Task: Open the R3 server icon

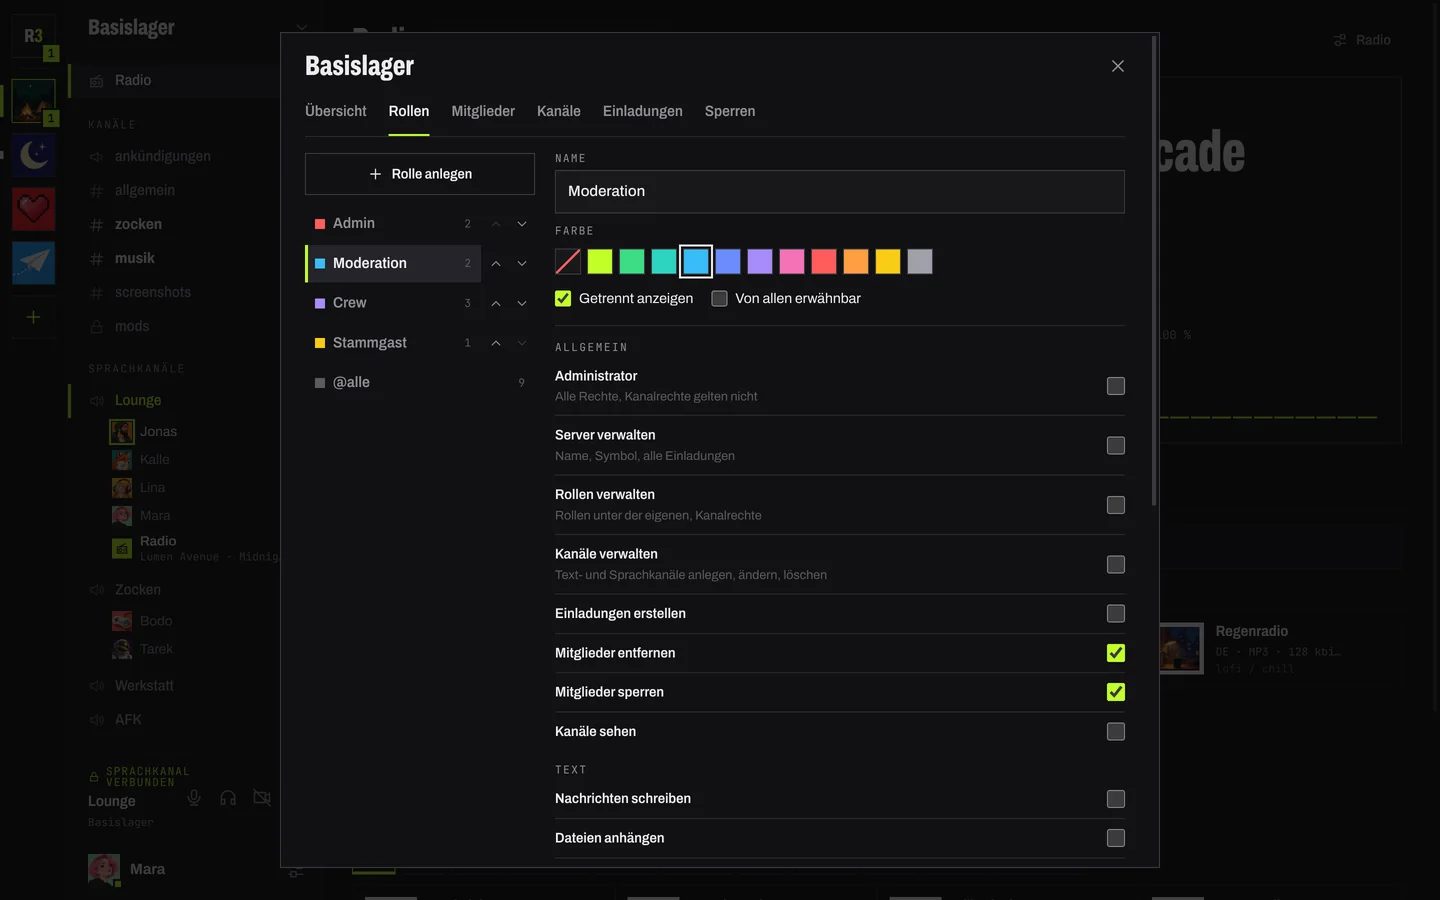Action: click(x=33, y=37)
